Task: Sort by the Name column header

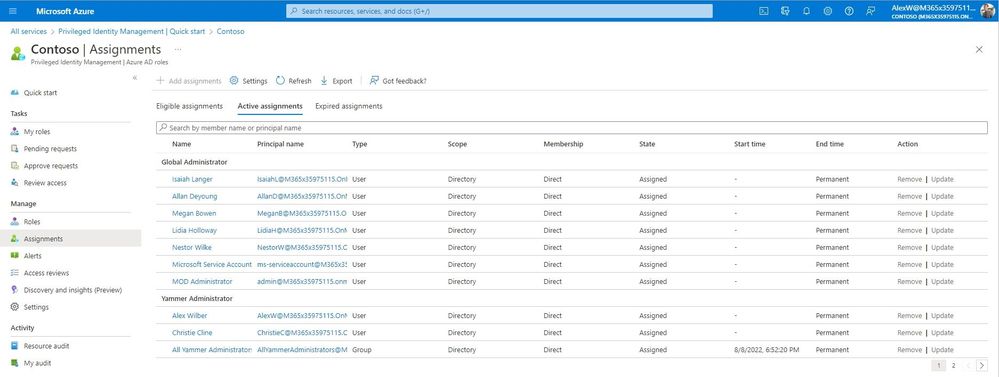Action: point(182,145)
